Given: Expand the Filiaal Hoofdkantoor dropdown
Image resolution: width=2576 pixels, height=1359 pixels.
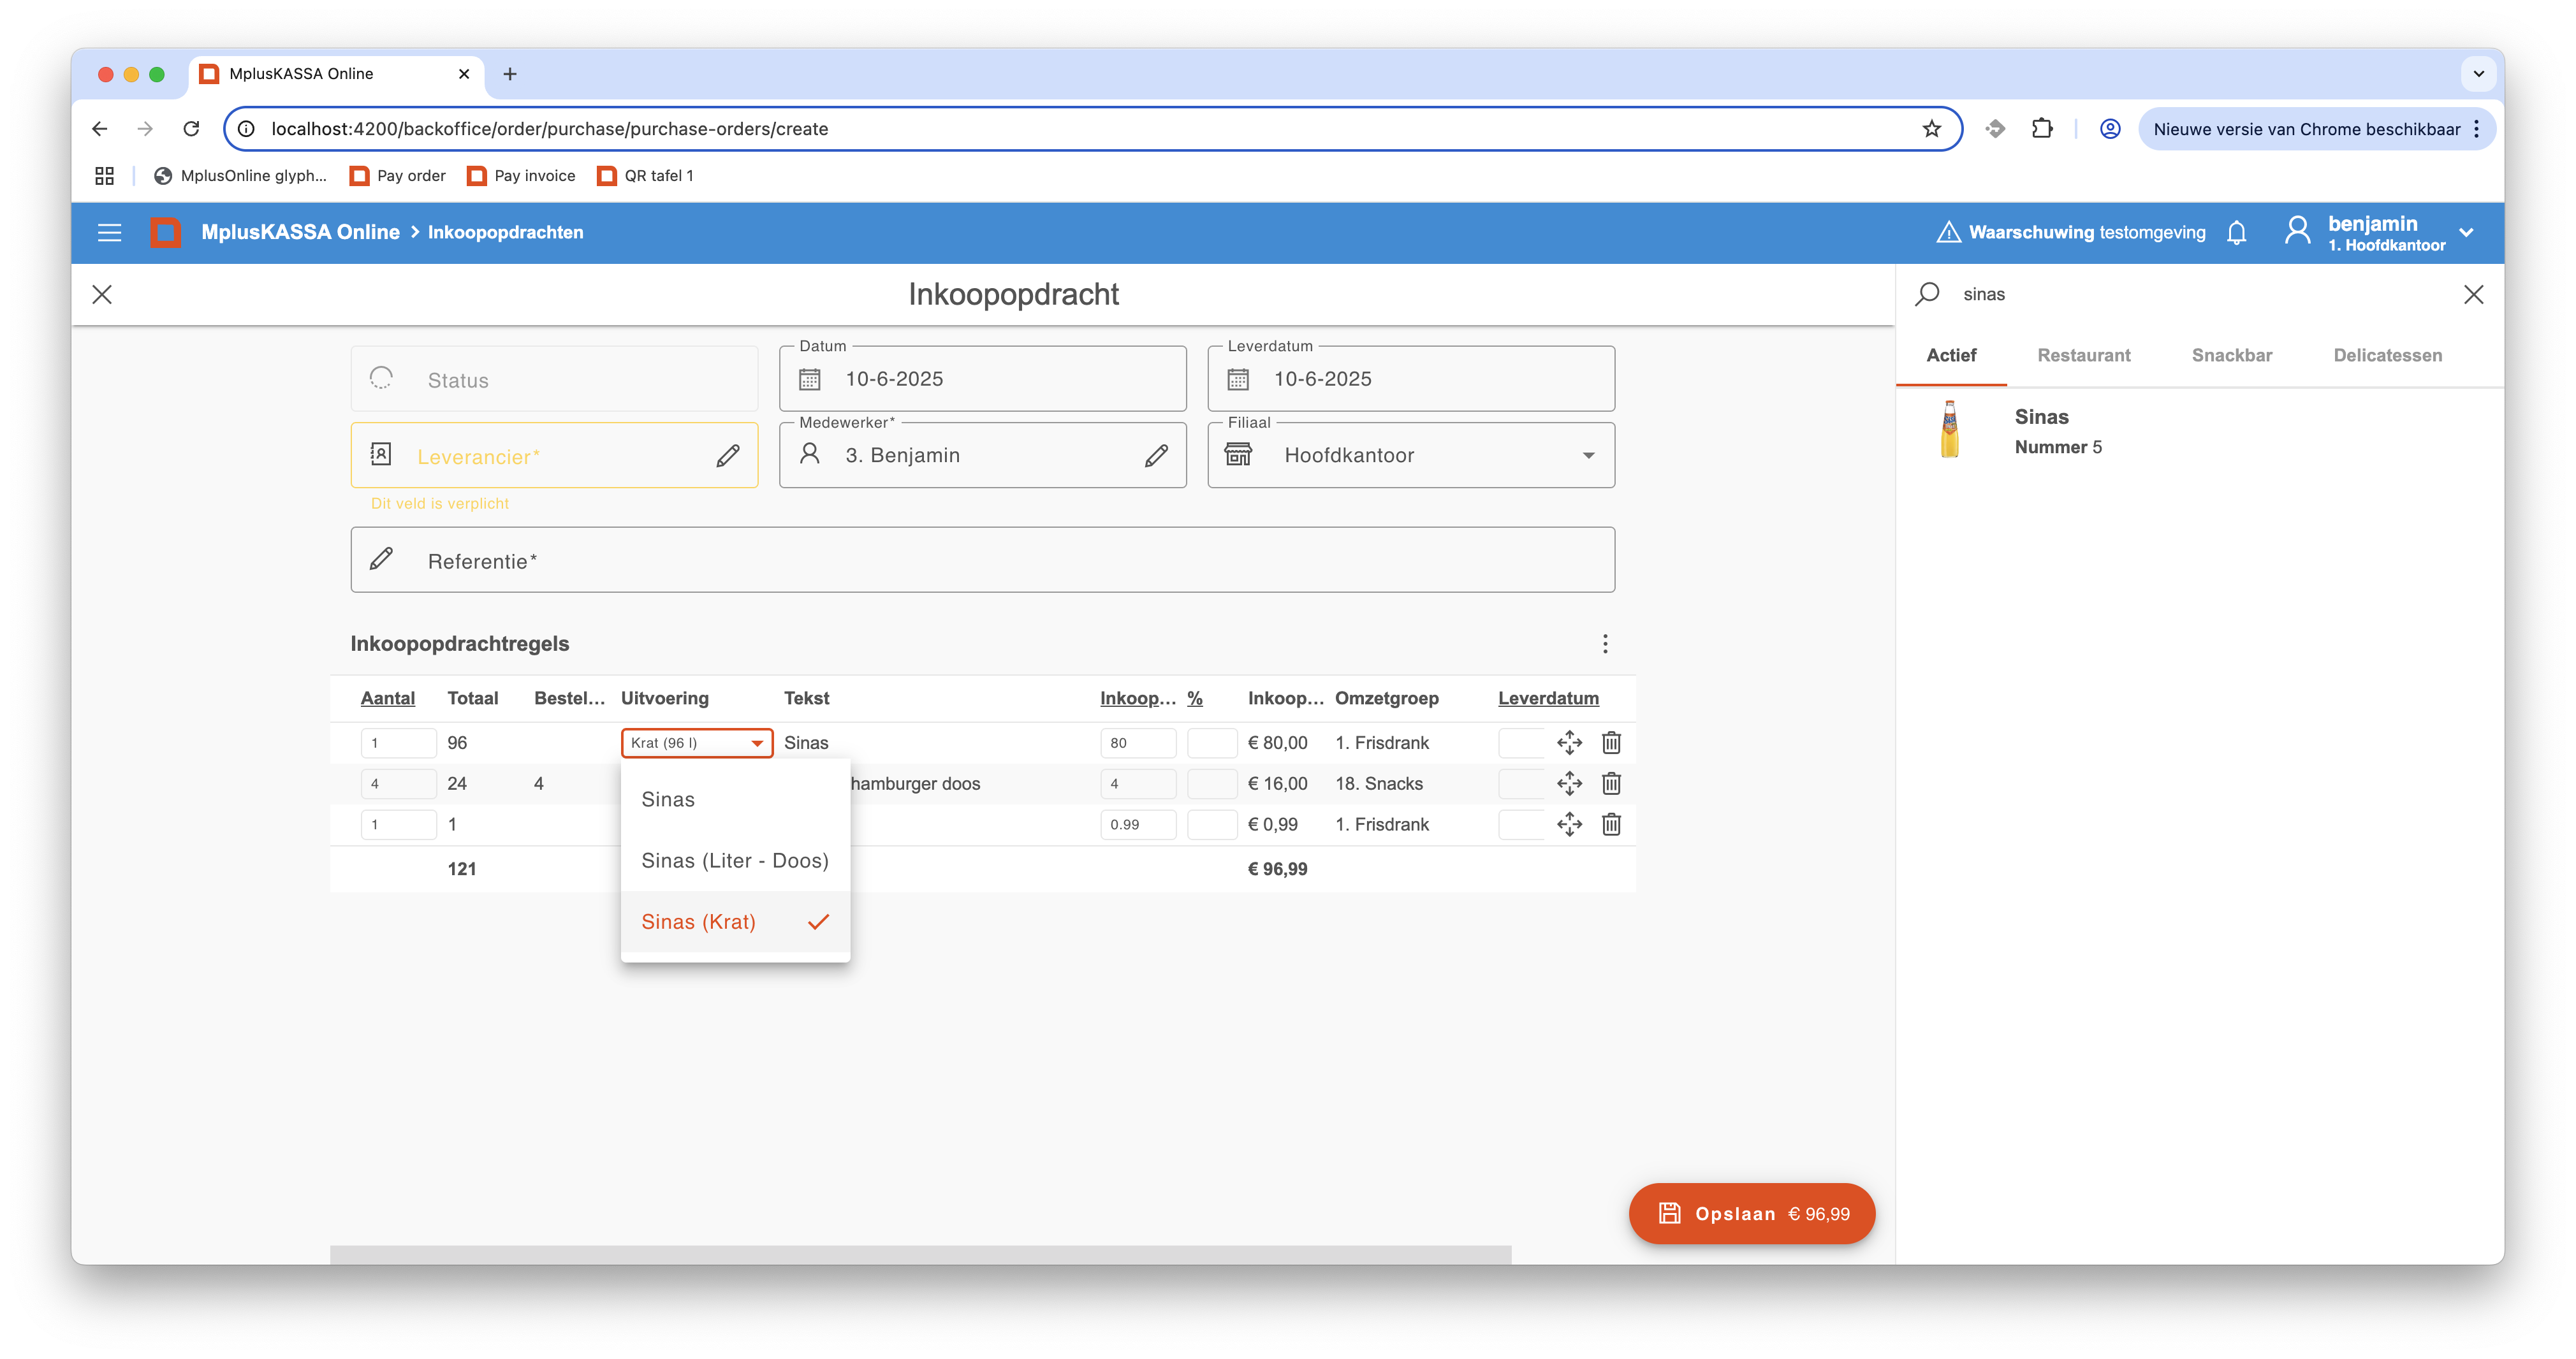Looking at the screenshot, I should [1588, 456].
